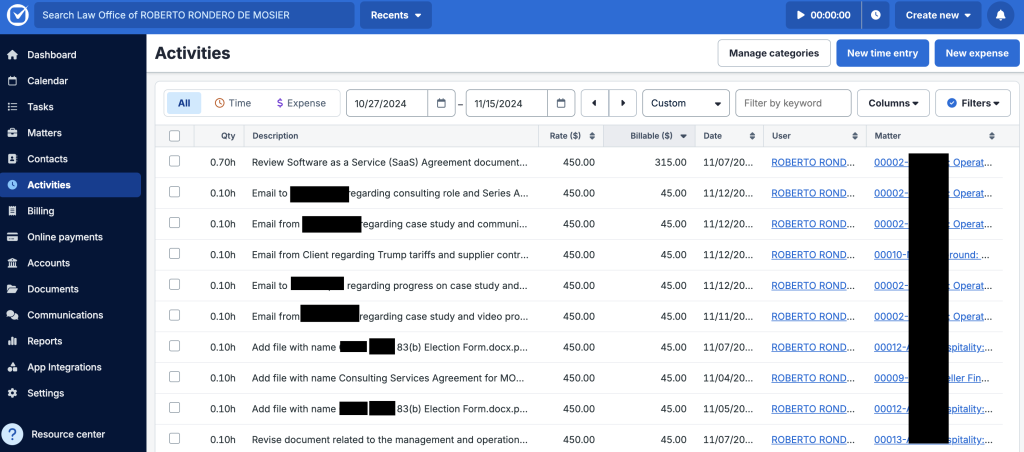The image size is (1024, 452).
Task: Toggle the select-all checkbox in table header
Action: pyautogui.click(x=175, y=136)
